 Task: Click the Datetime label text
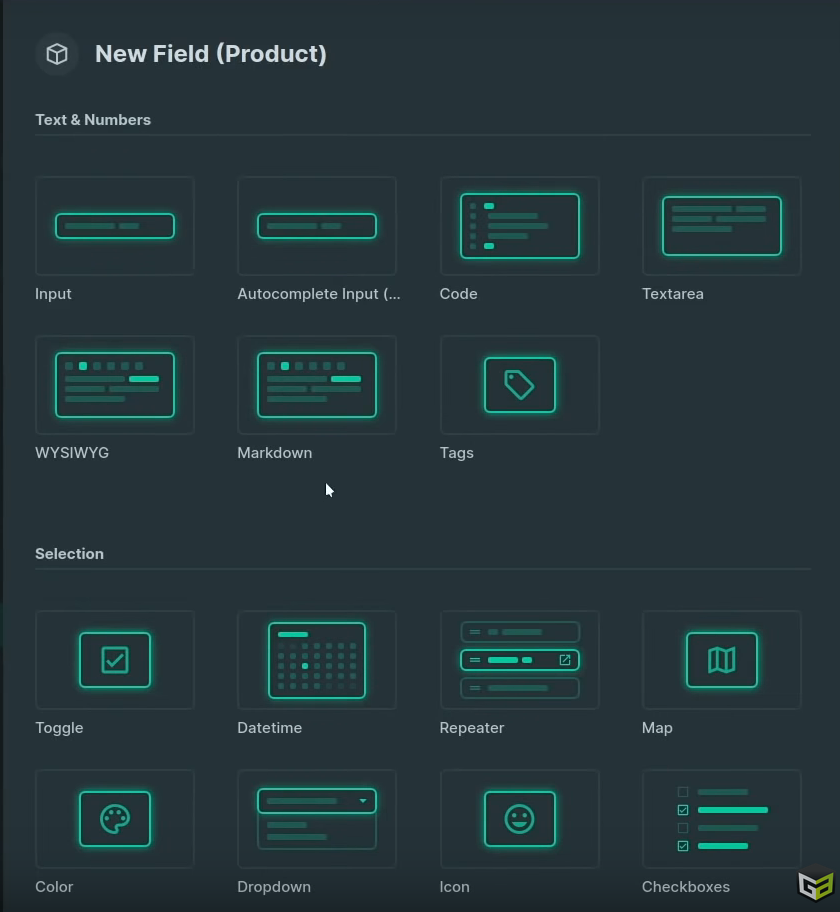[x=269, y=728]
